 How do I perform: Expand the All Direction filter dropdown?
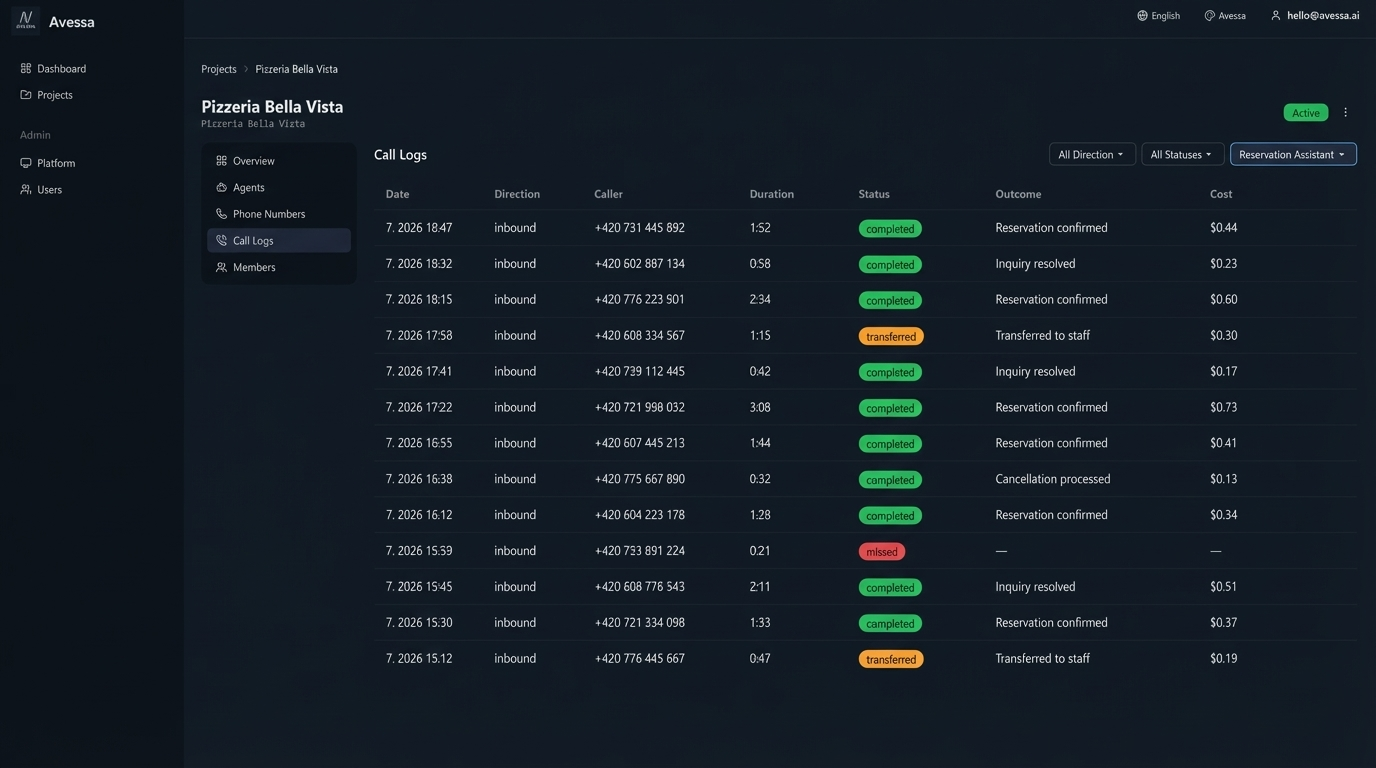pos(1091,155)
